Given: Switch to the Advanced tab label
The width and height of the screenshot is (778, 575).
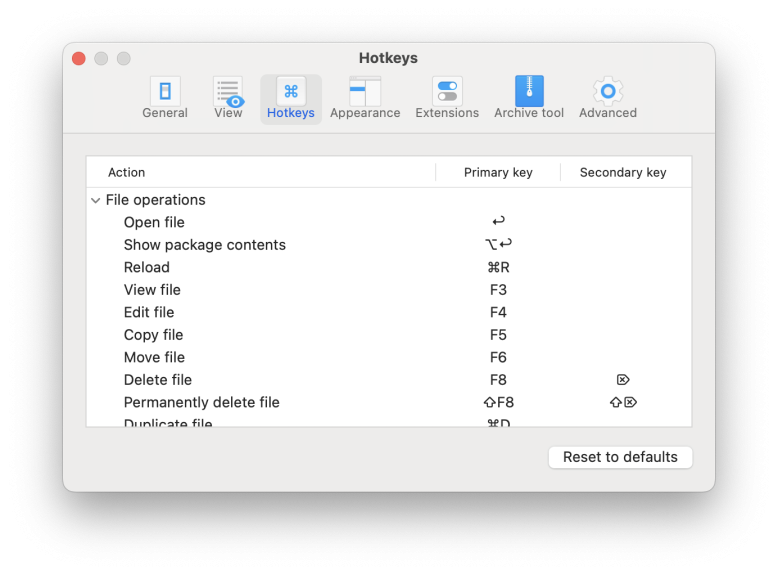Looking at the screenshot, I should tap(608, 113).
